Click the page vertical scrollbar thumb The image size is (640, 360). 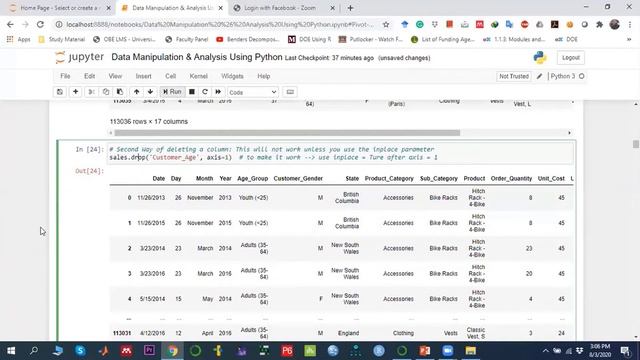(636, 144)
